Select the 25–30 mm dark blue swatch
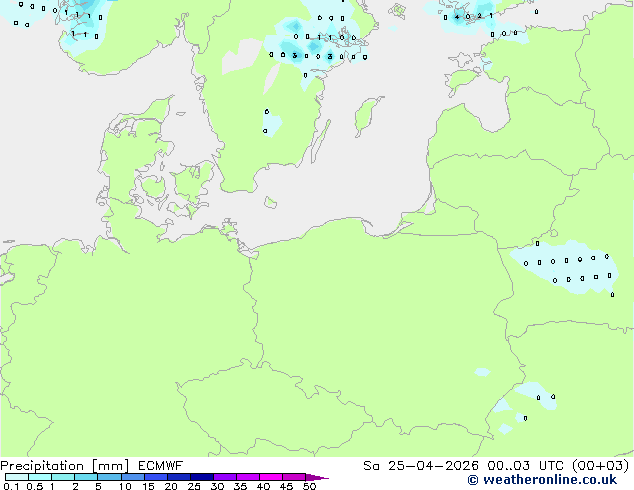Image resolution: width=634 pixels, height=490 pixels. [x=201, y=477]
